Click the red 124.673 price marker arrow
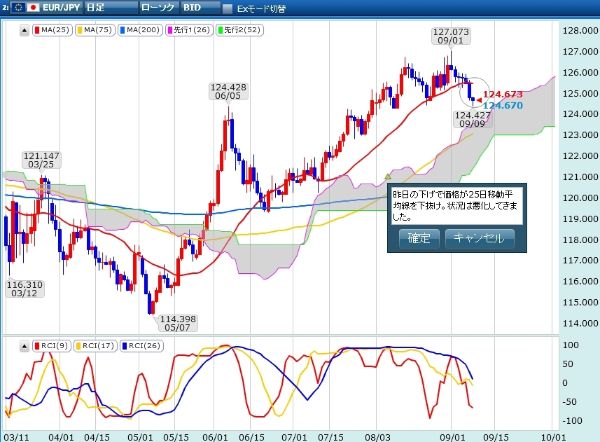 click(x=479, y=101)
